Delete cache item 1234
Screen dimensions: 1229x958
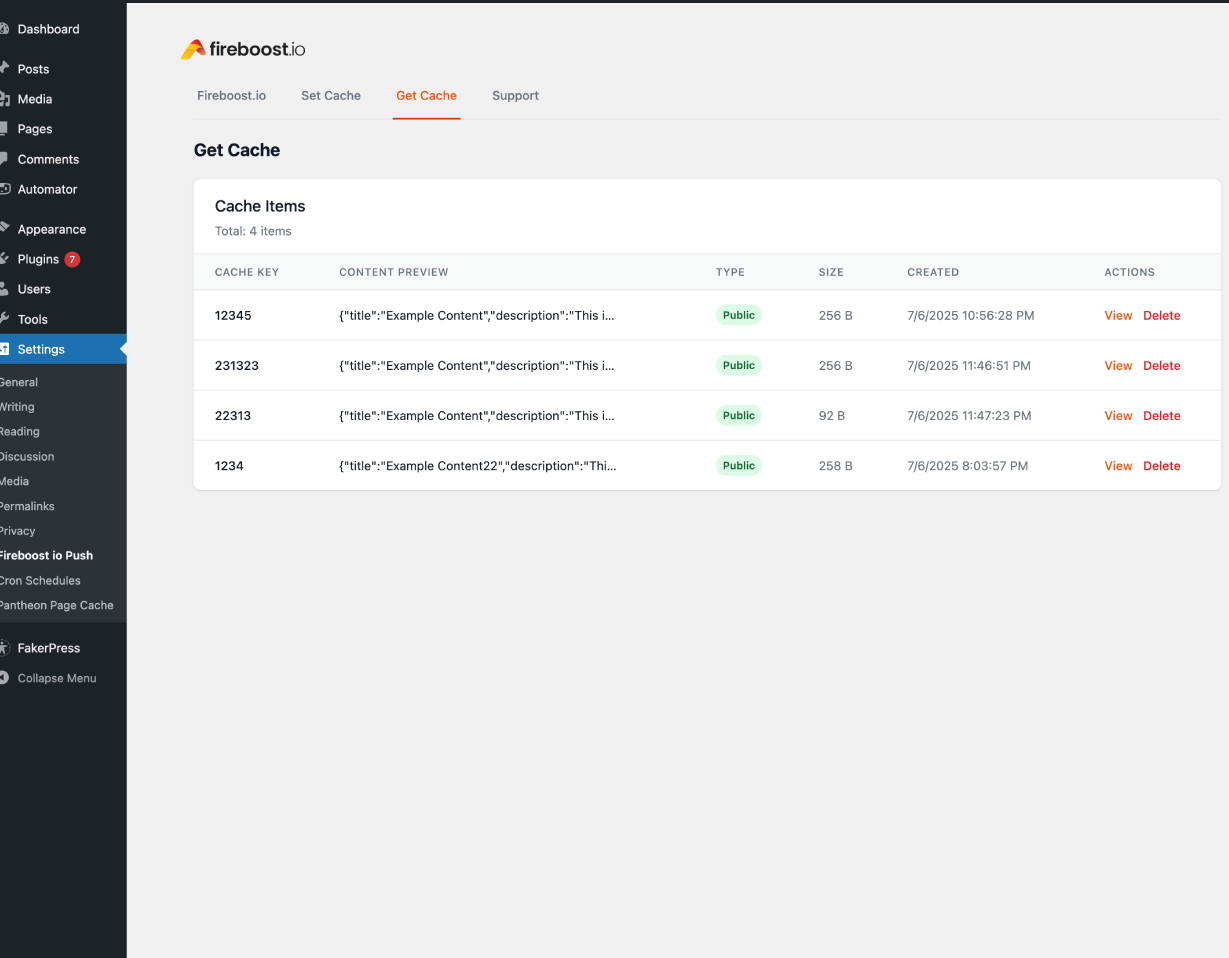(1162, 465)
